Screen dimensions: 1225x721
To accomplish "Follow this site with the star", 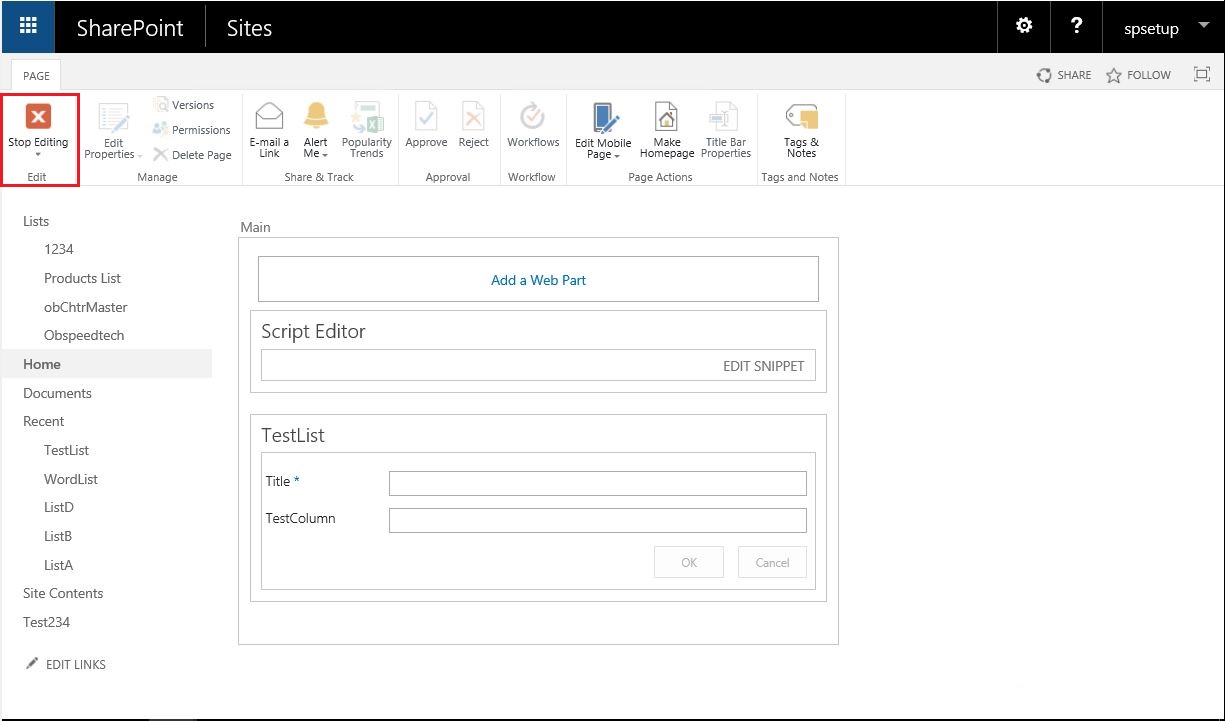I will pos(1139,75).
